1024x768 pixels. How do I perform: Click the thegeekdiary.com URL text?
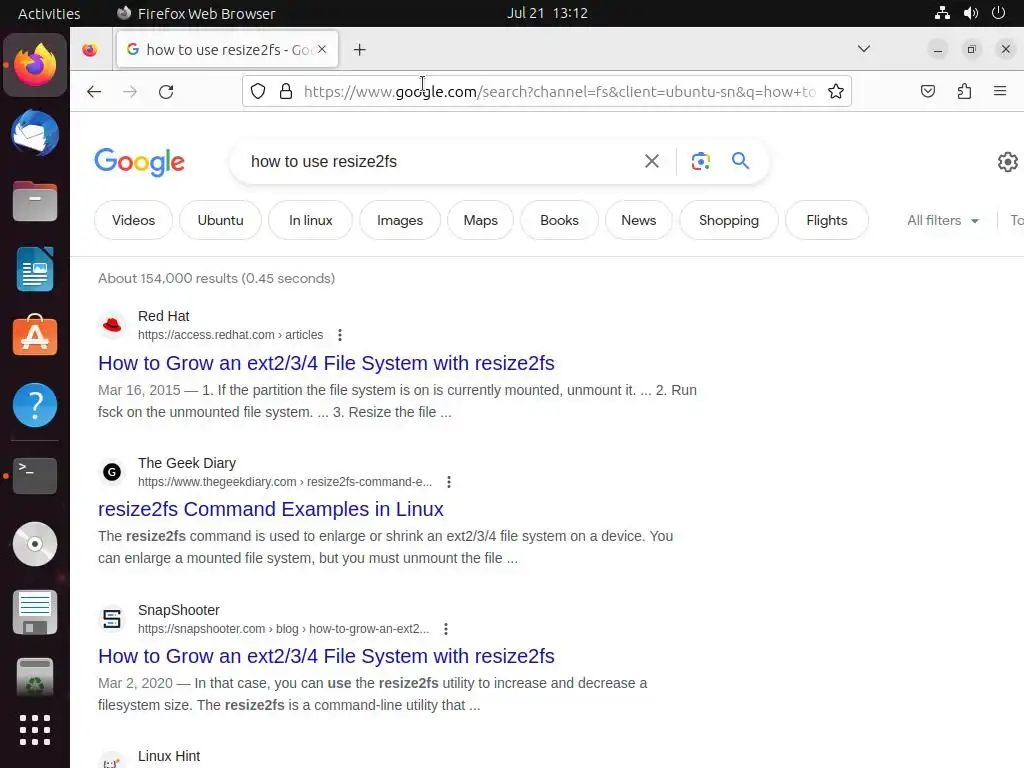coord(285,482)
